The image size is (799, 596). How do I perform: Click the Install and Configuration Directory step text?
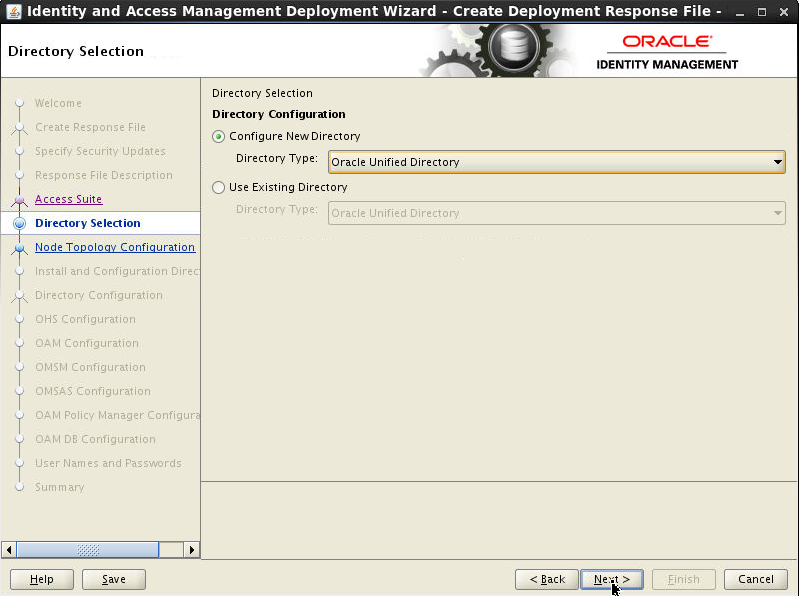[x=117, y=271]
